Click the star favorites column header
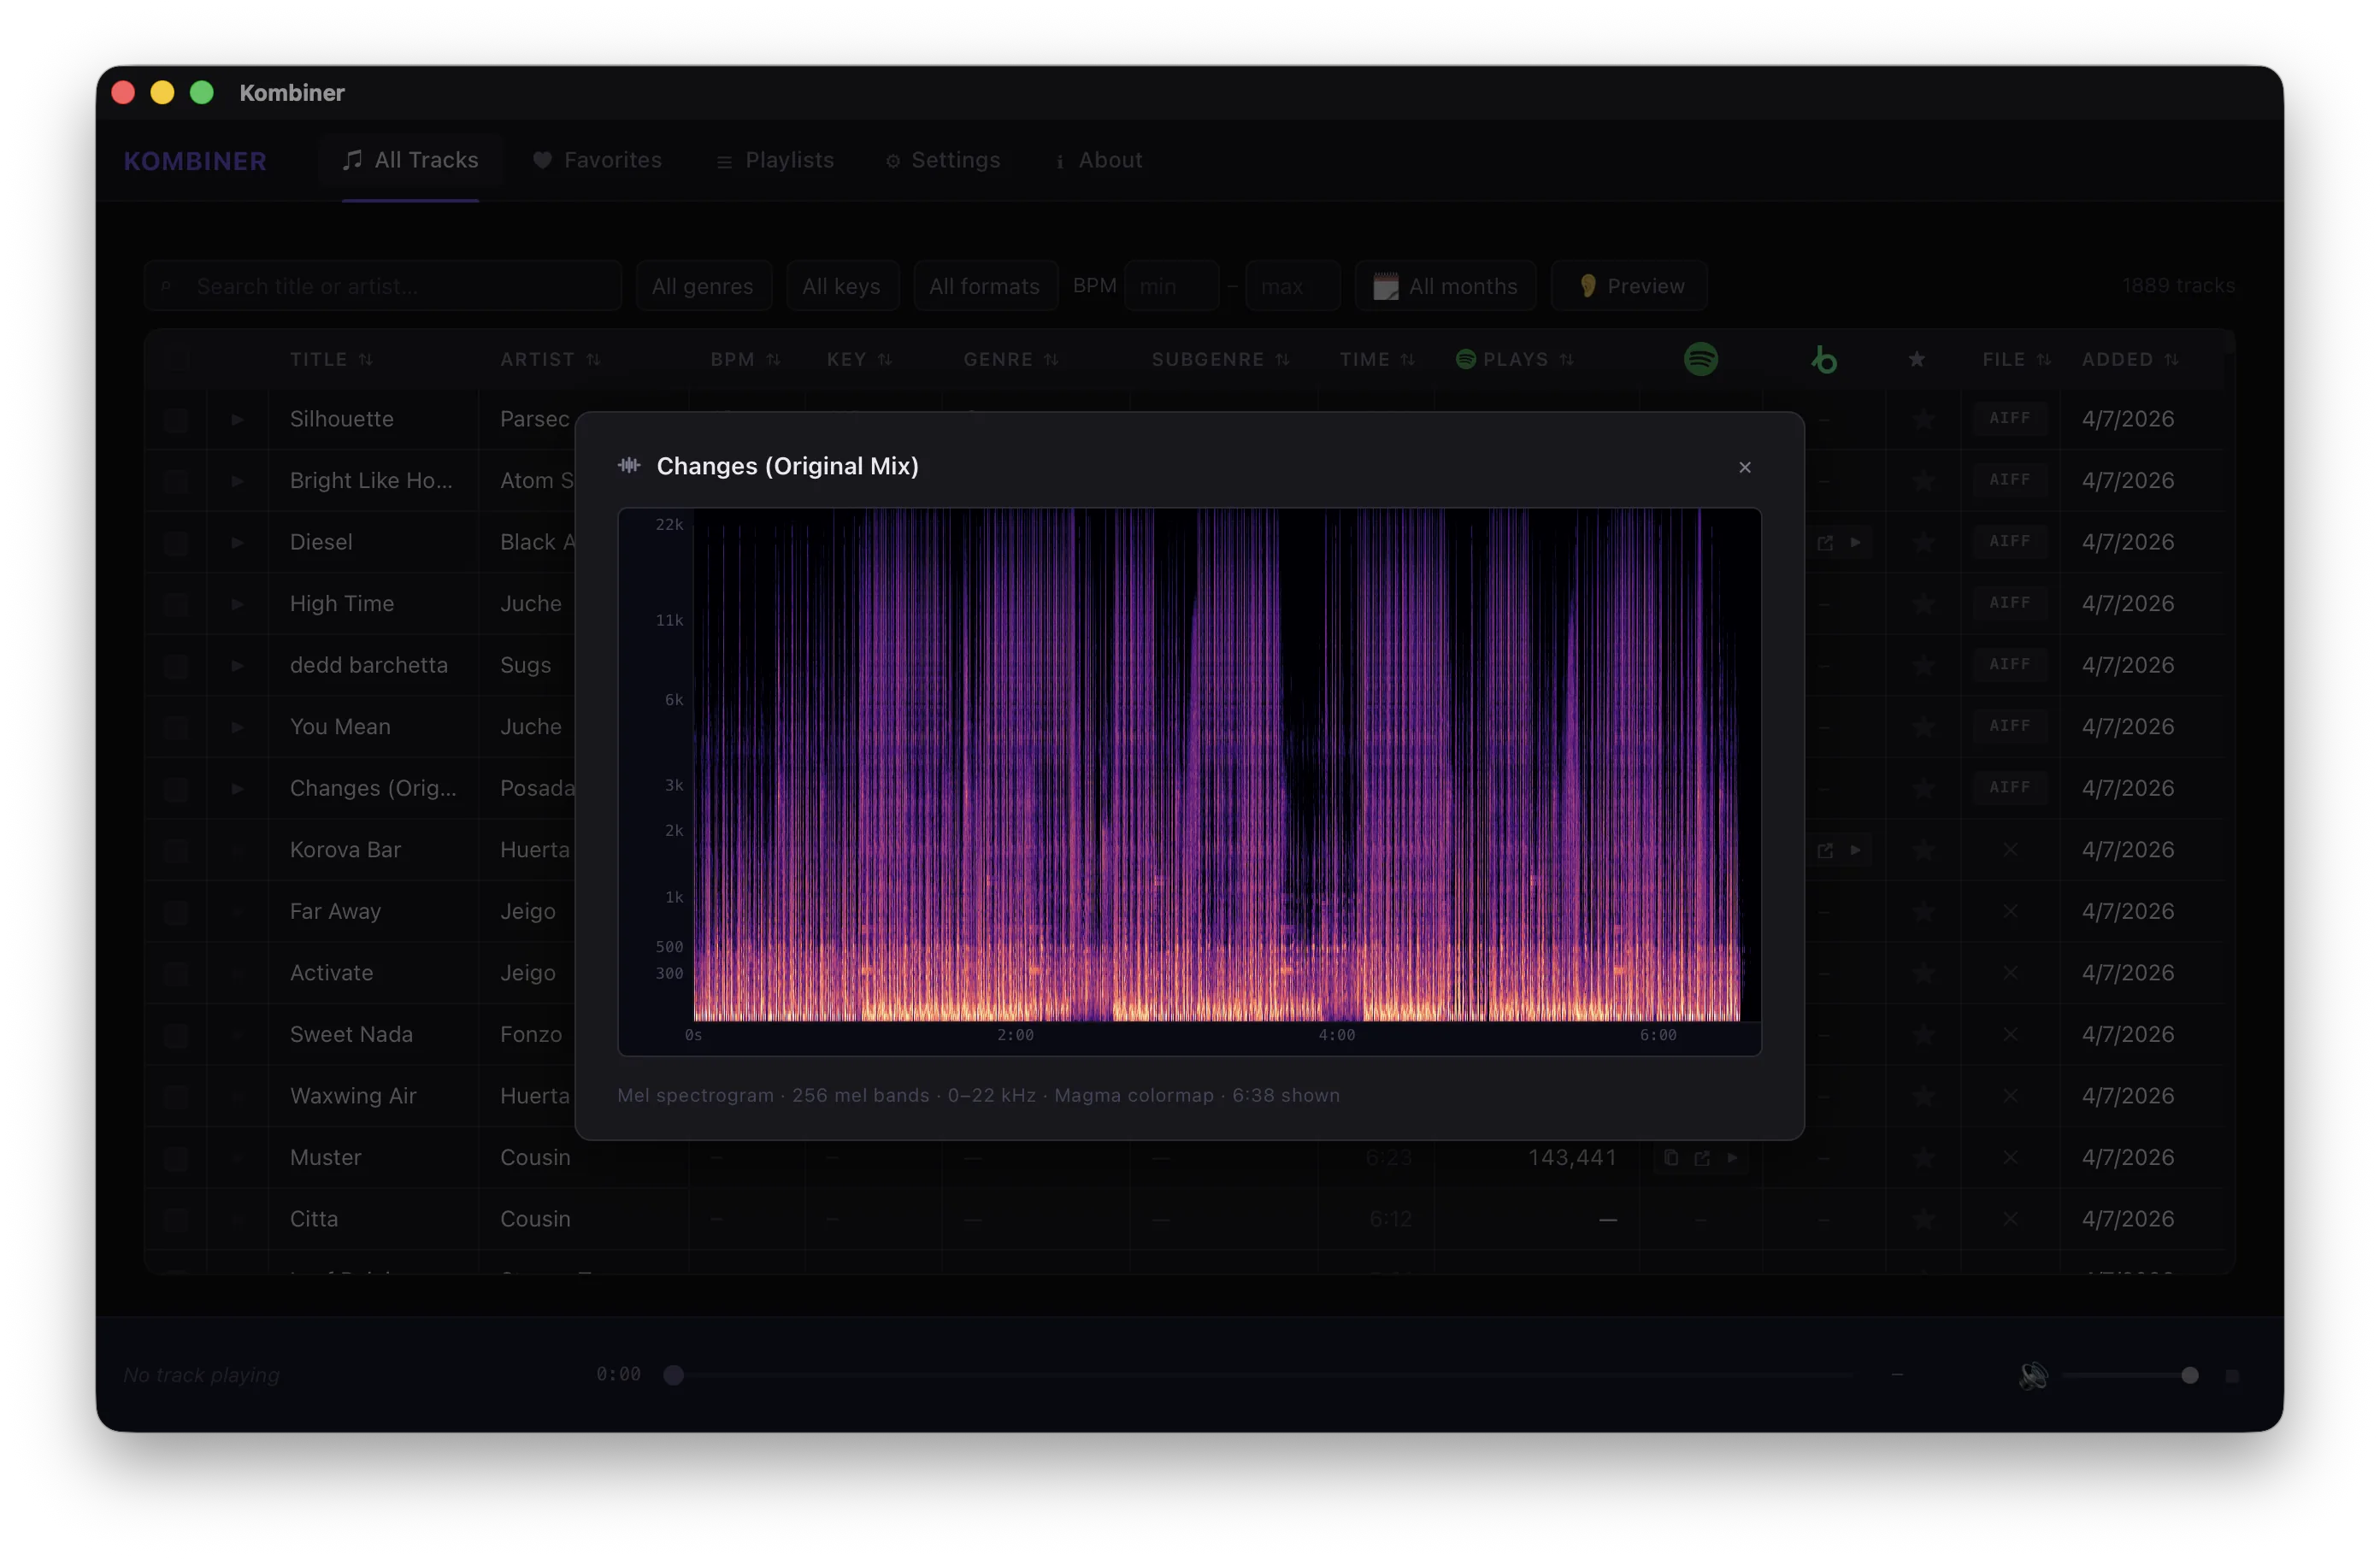 pyautogui.click(x=1916, y=359)
